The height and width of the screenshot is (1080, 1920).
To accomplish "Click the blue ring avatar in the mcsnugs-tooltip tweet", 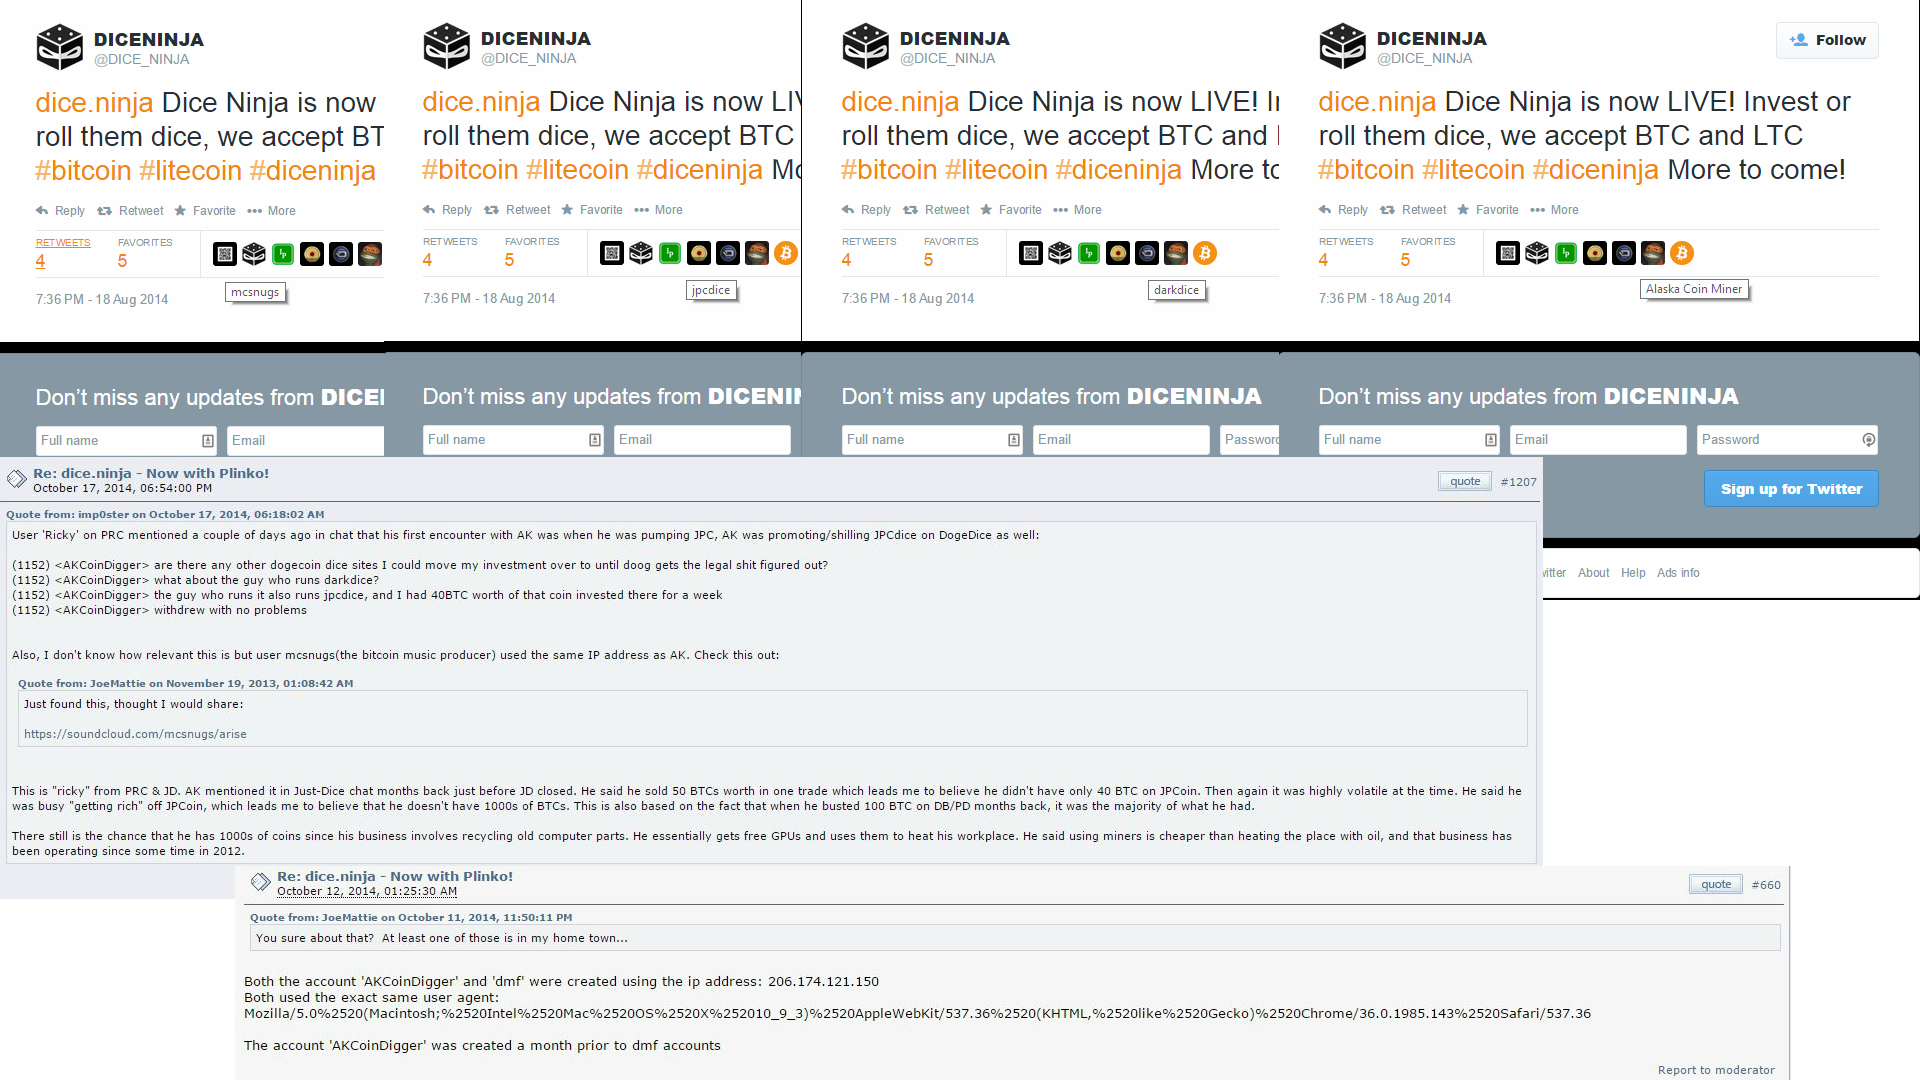I will [x=341, y=254].
